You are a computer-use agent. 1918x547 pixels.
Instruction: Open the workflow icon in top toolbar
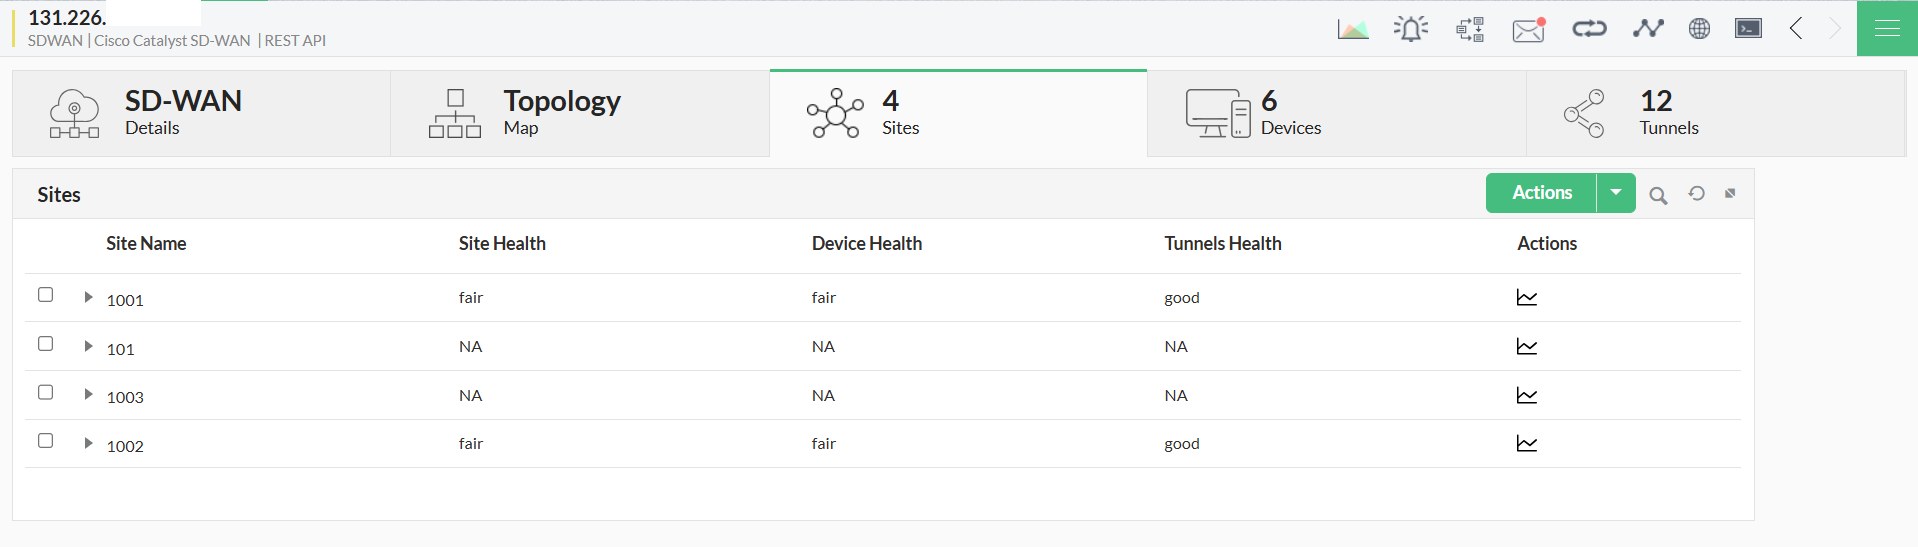click(x=1469, y=29)
